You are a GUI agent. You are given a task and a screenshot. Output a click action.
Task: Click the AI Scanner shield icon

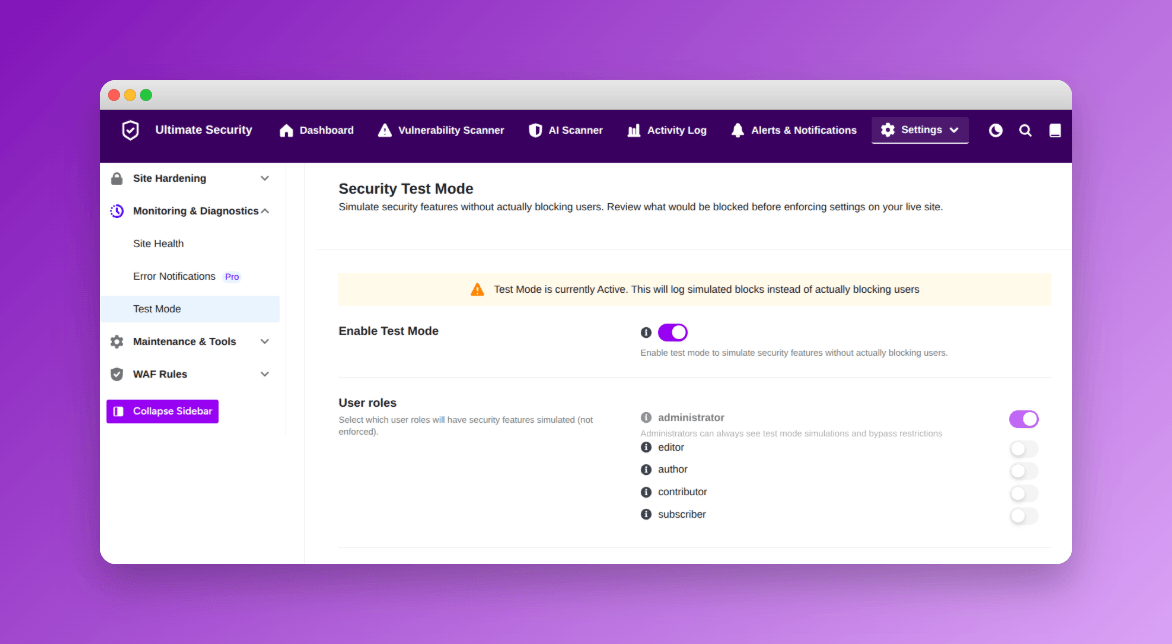tap(535, 131)
